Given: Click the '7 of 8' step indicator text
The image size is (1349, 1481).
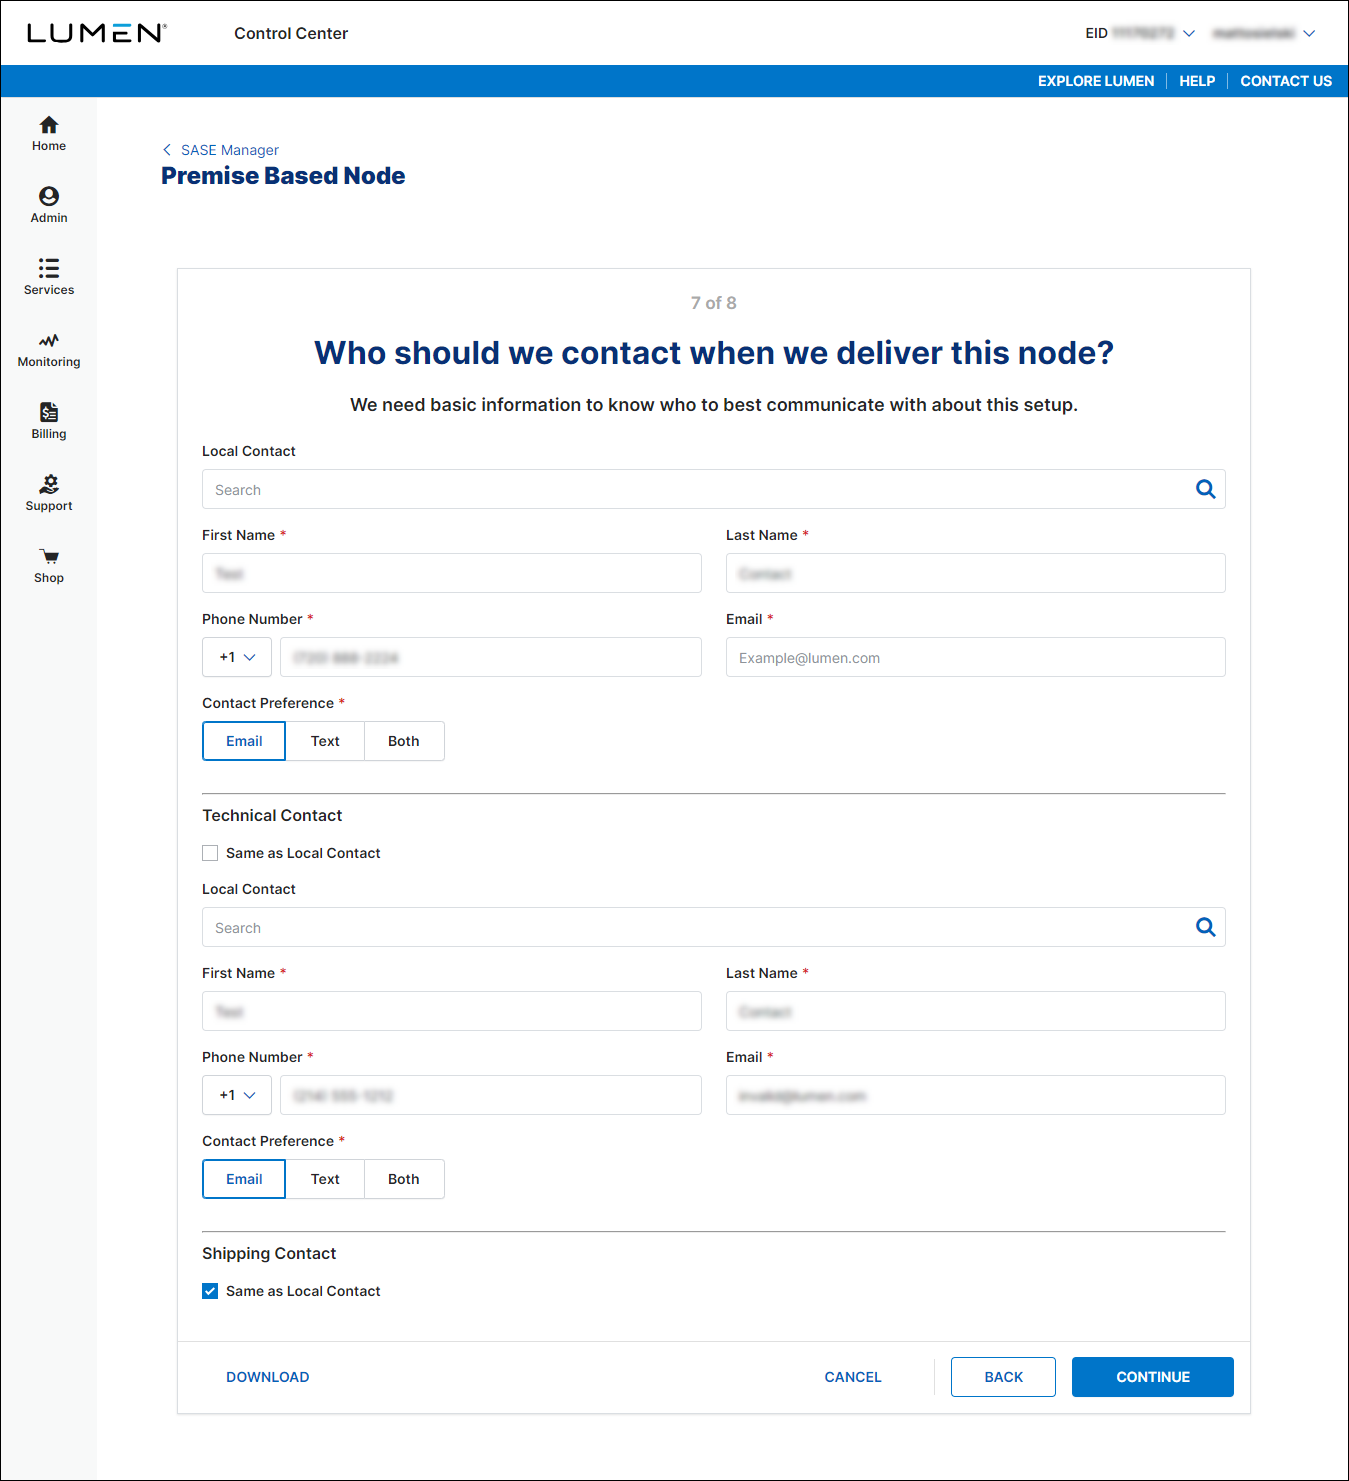Looking at the screenshot, I should 714,303.
